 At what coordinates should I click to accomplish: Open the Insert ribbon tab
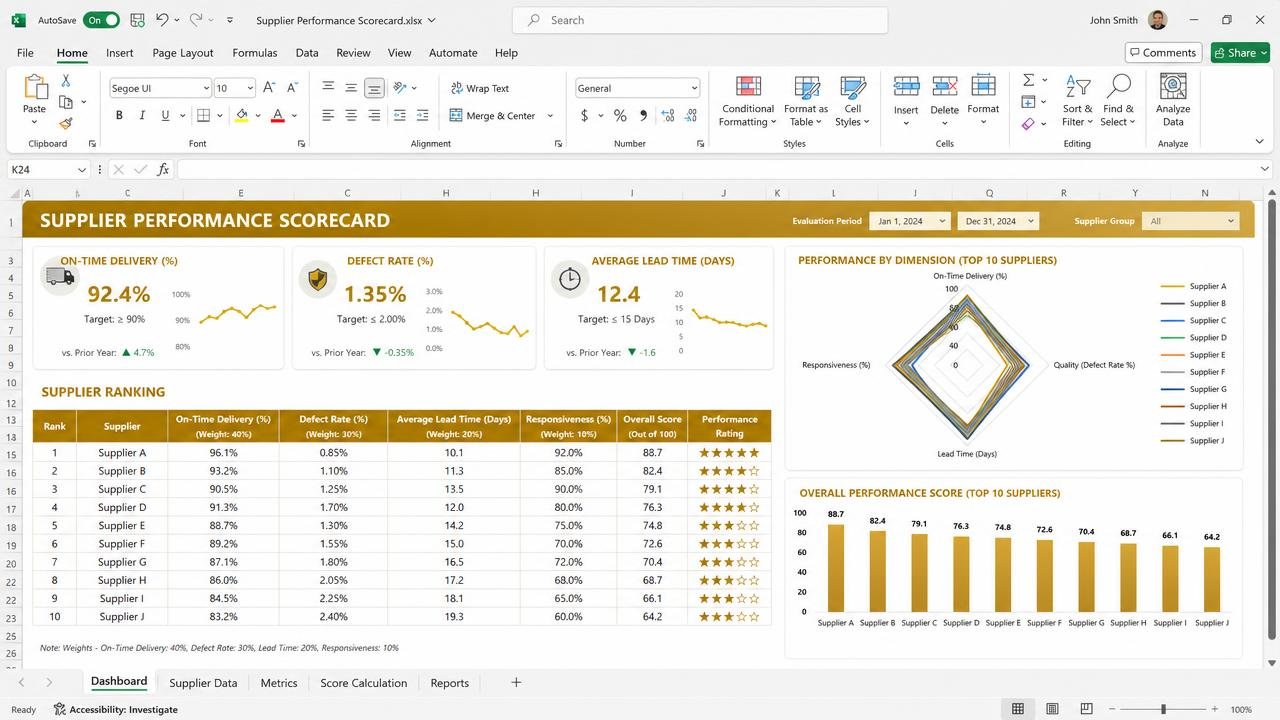pos(120,53)
